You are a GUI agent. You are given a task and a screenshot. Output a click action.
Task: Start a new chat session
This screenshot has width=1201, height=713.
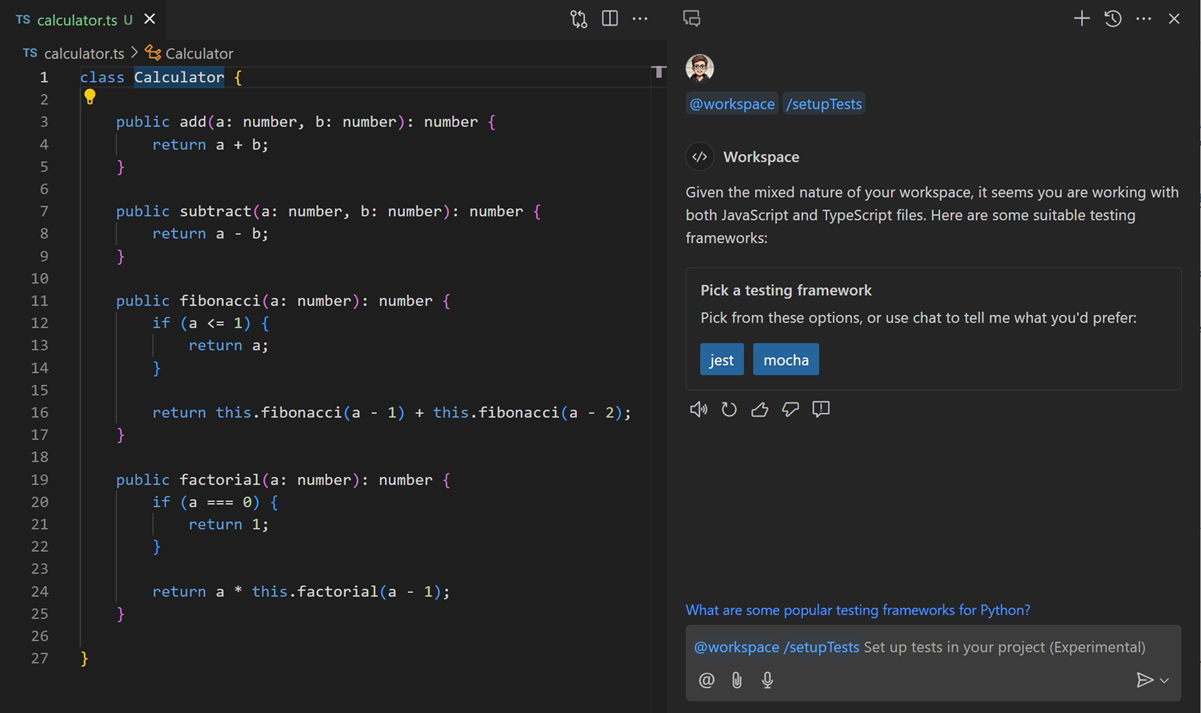[x=1081, y=18]
